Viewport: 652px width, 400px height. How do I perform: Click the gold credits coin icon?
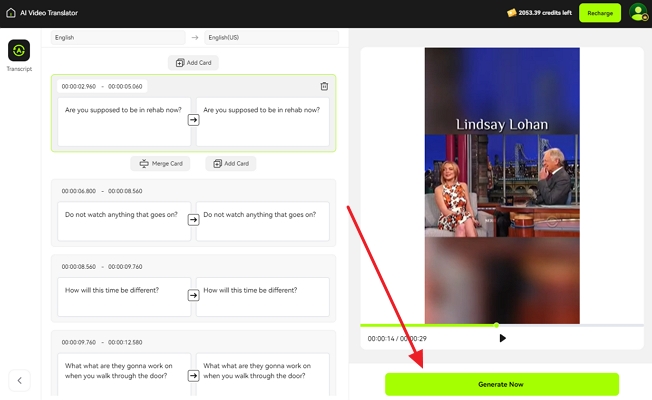pos(510,13)
